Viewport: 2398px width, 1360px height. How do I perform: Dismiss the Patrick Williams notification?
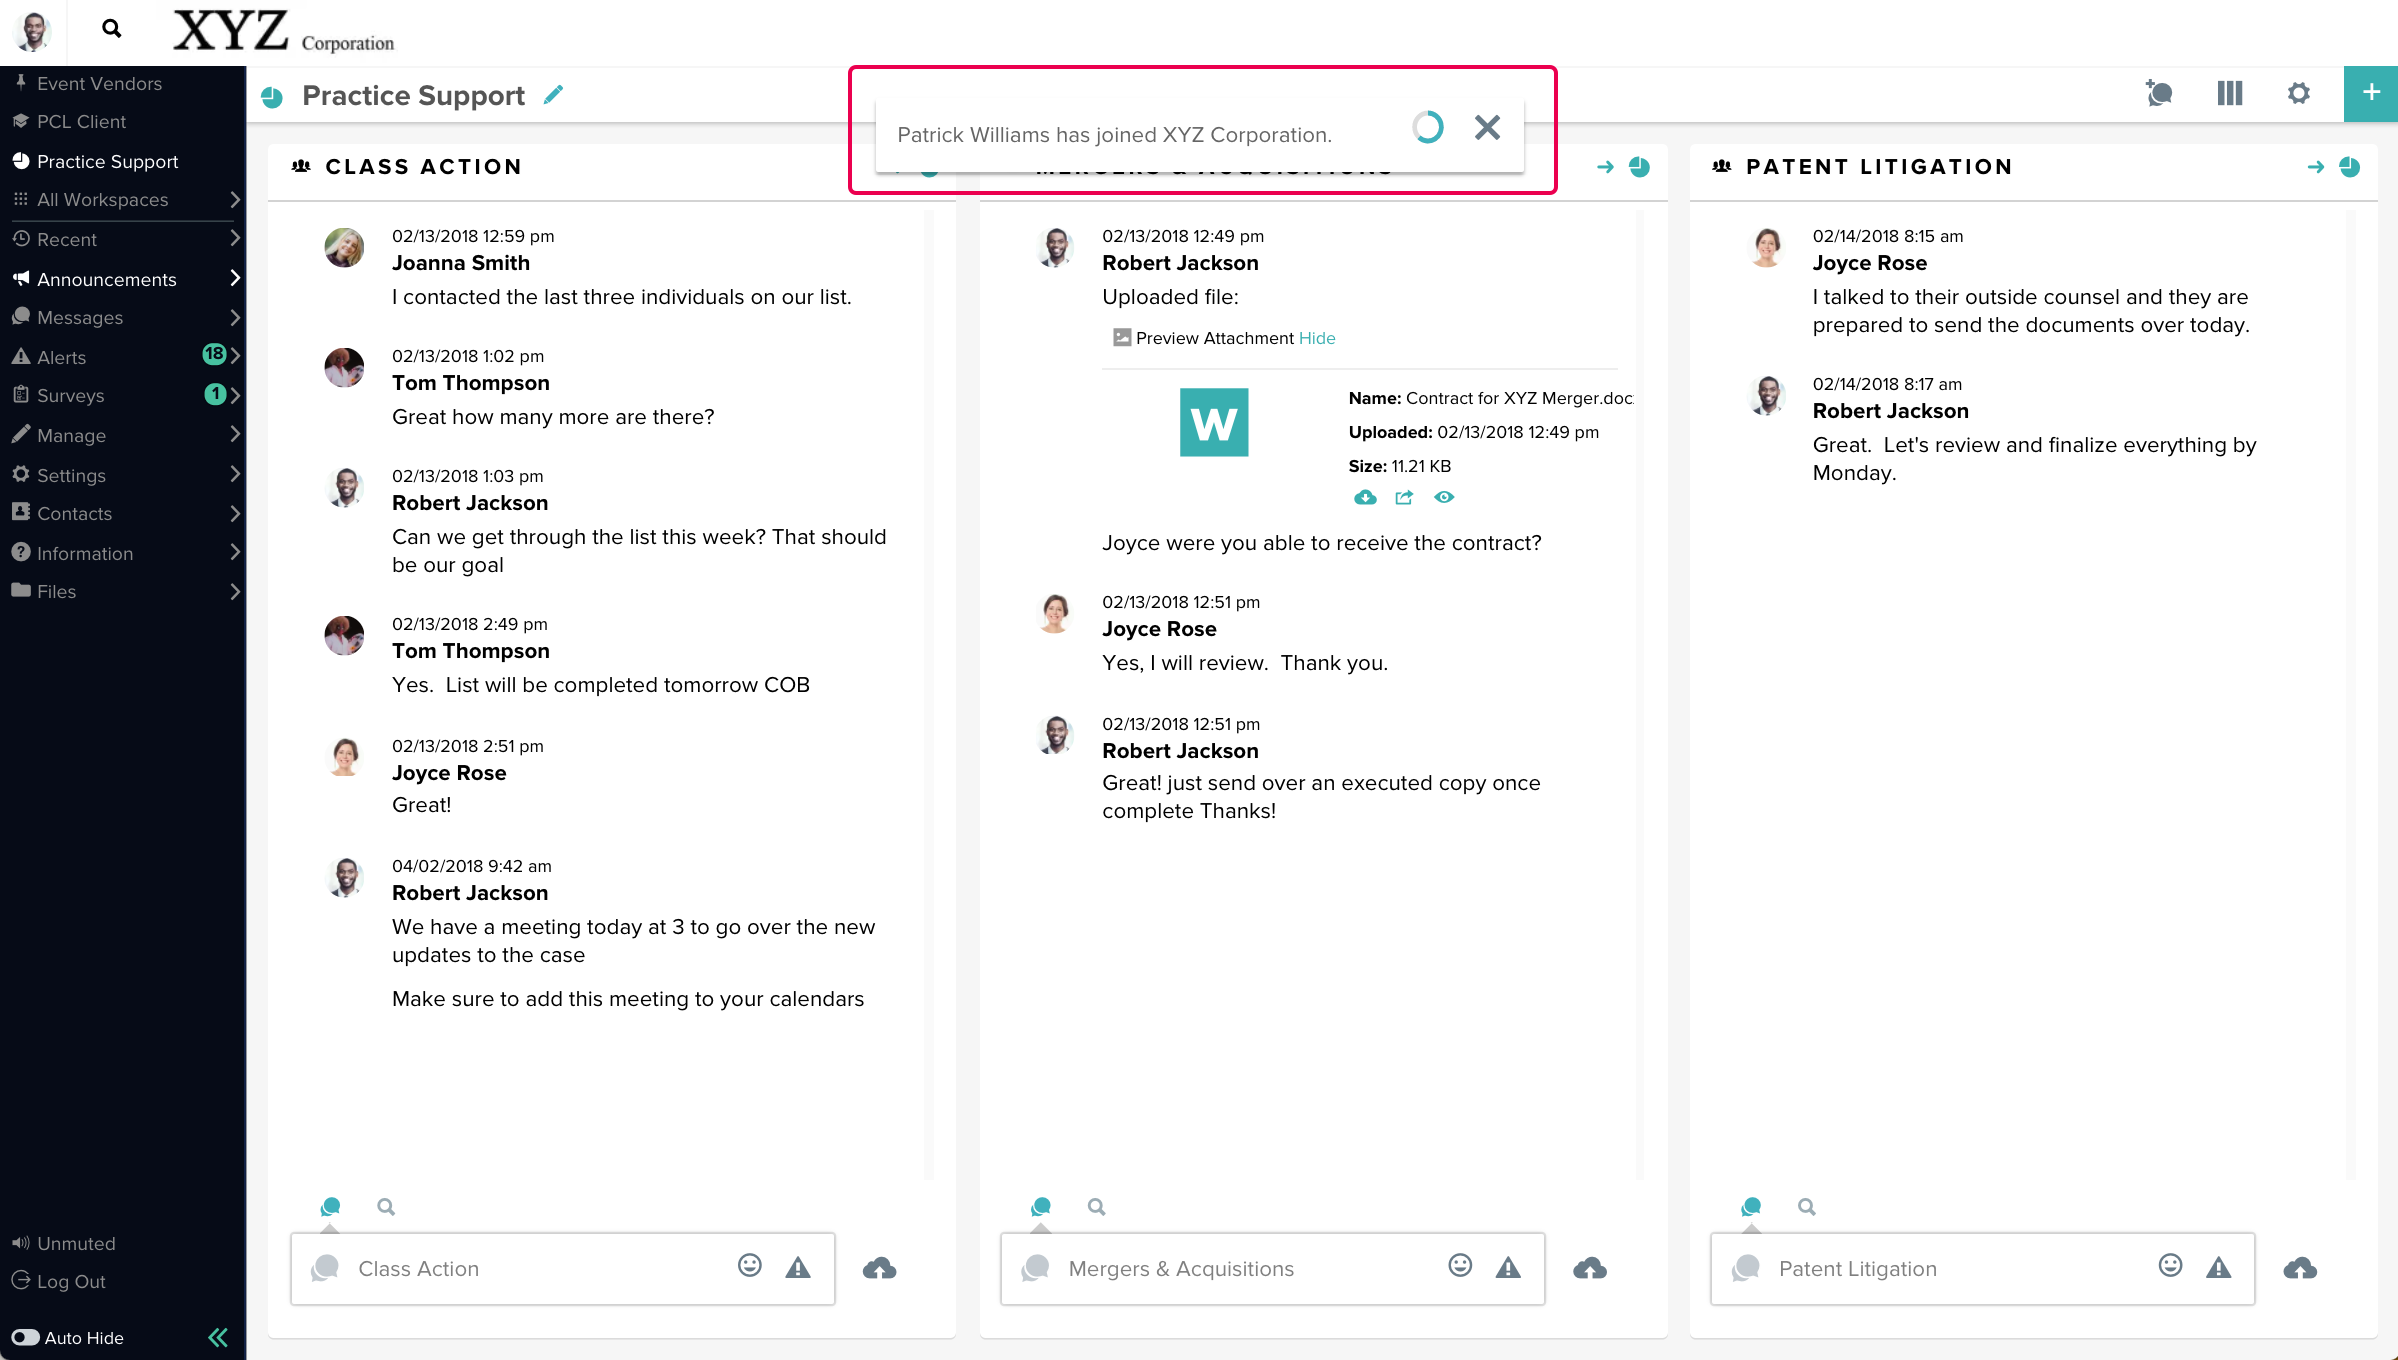[1487, 127]
